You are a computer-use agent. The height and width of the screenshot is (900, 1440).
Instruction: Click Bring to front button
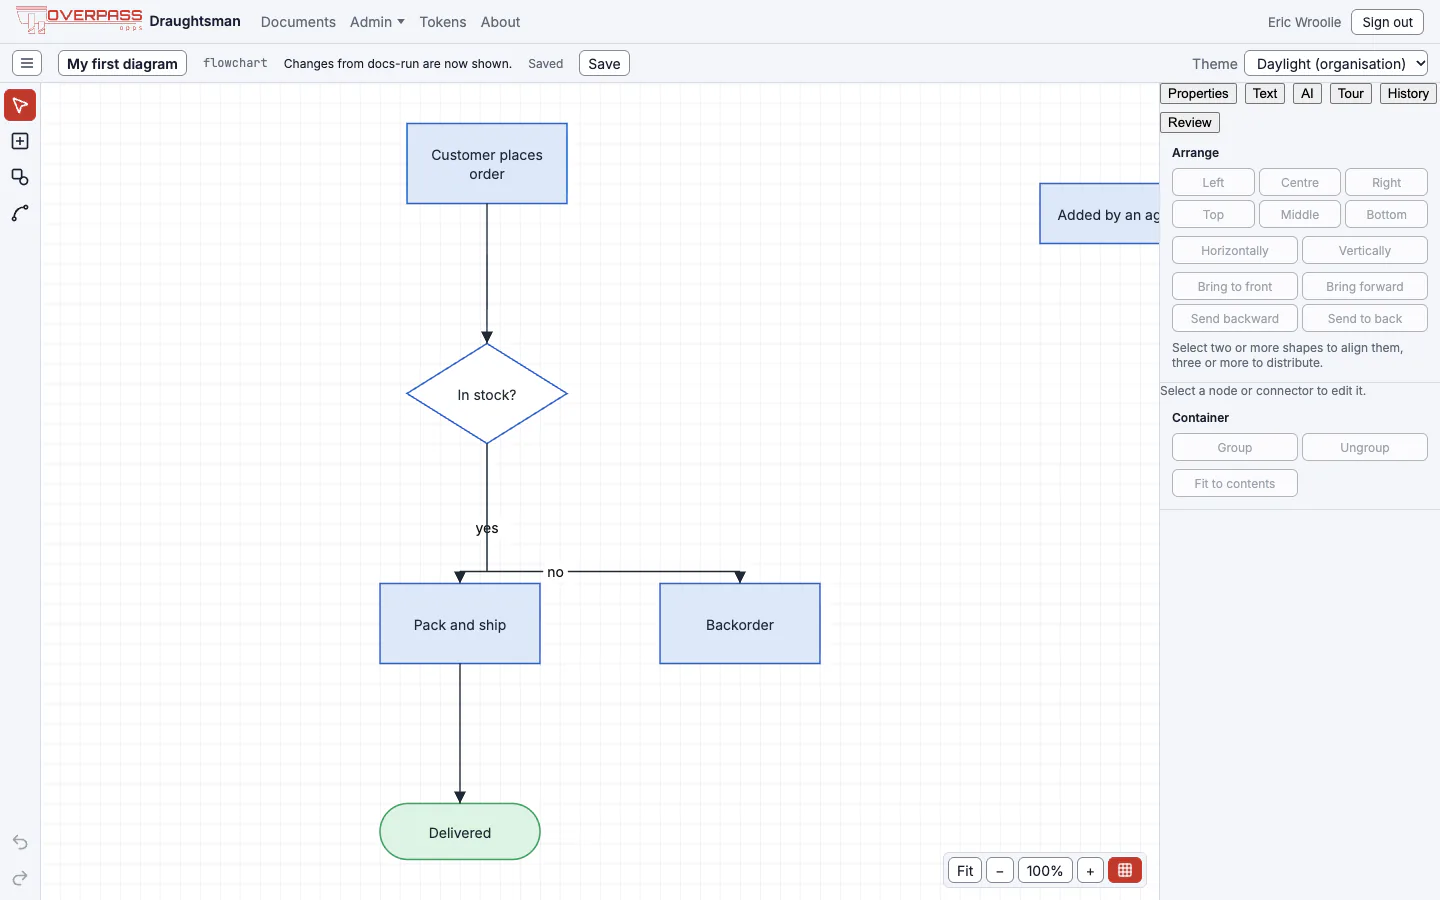pyautogui.click(x=1235, y=286)
